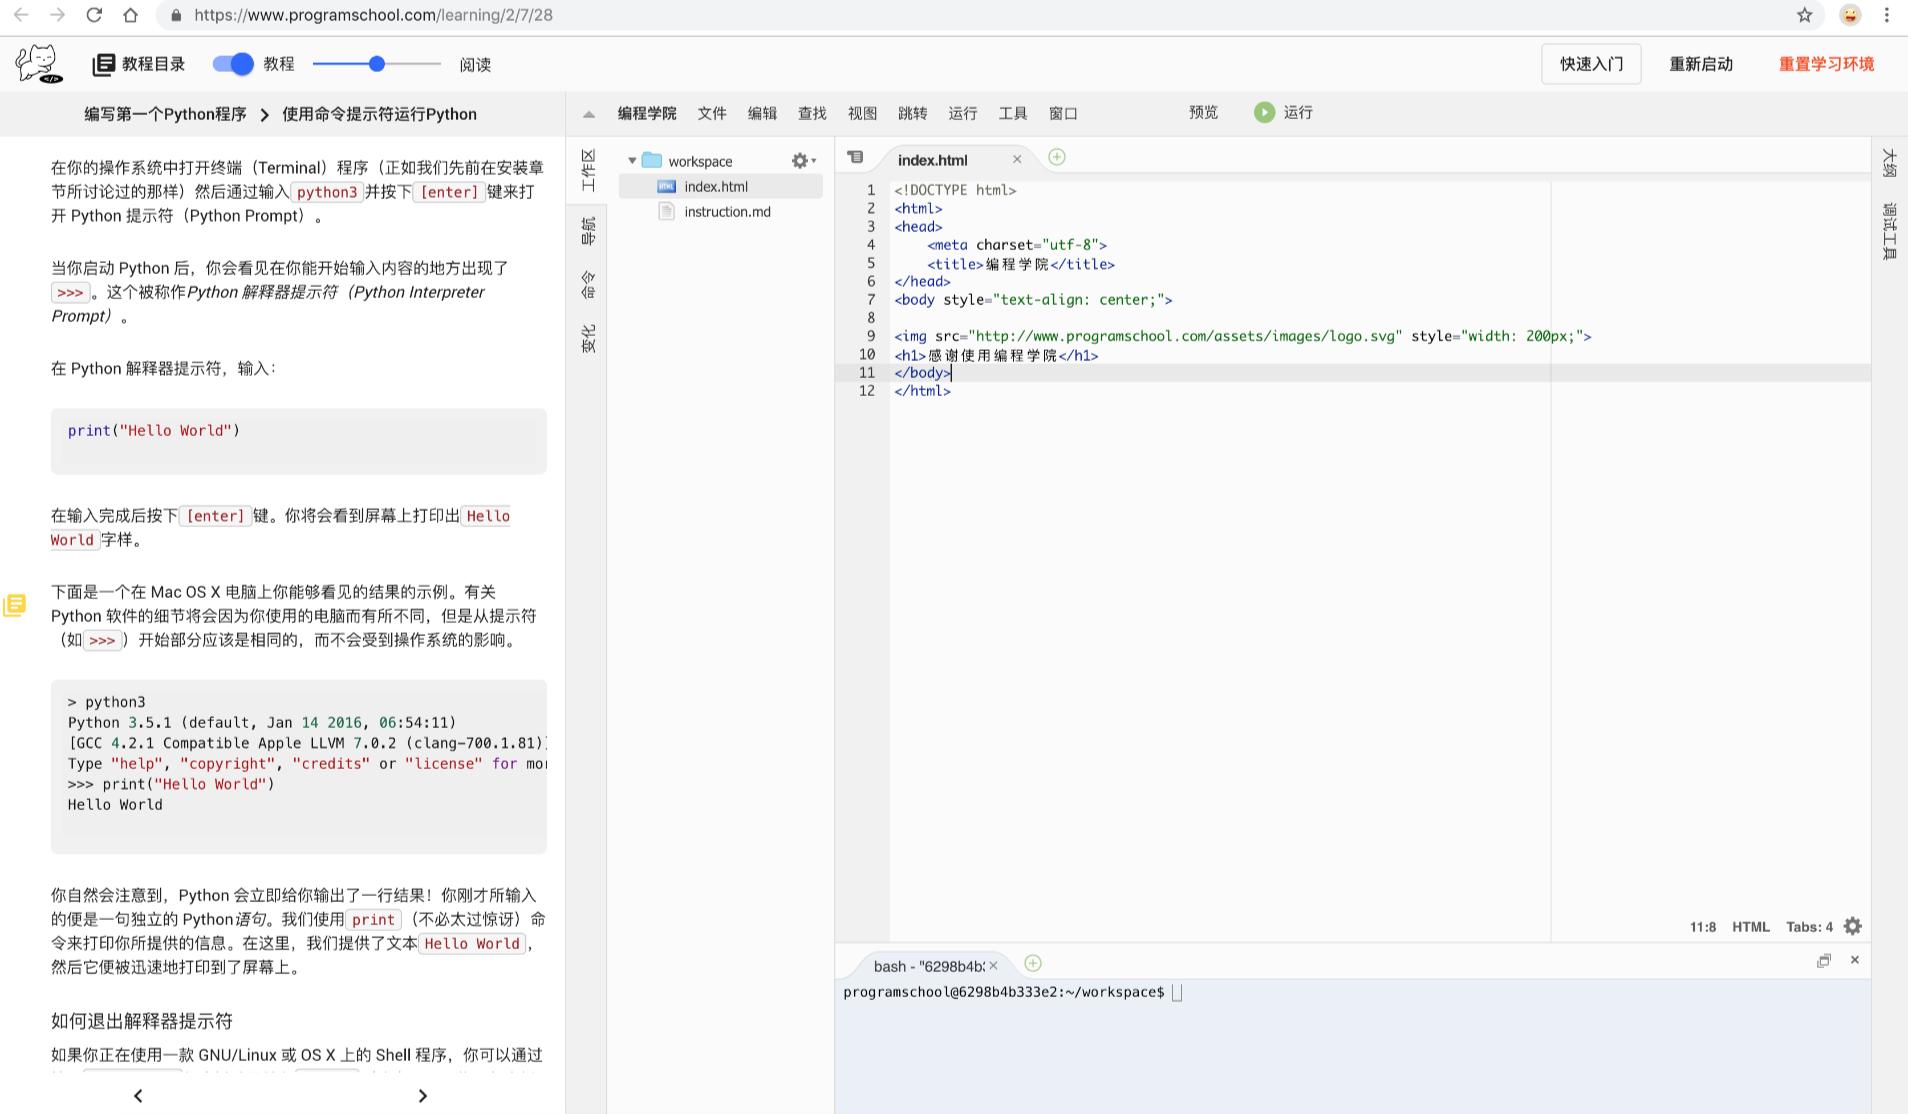Go to next lesson page arrow
The width and height of the screenshot is (1908, 1114).
pyautogui.click(x=422, y=1096)
